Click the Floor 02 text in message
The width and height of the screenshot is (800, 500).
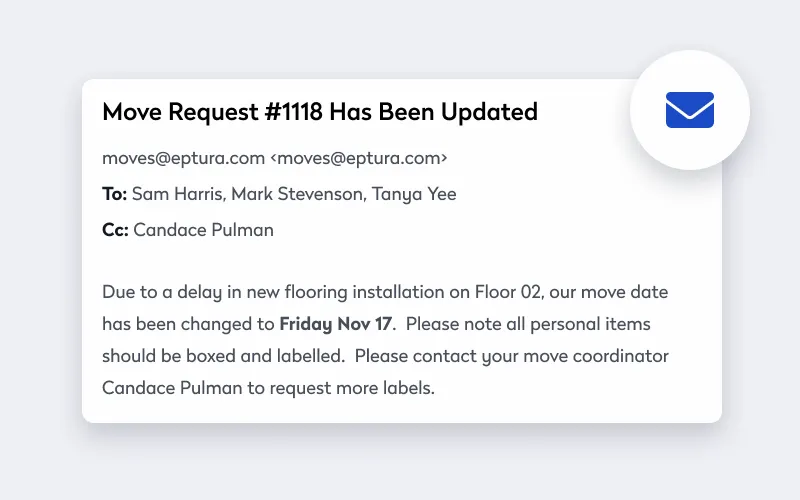pyautogui.click(x=507, y=292)
